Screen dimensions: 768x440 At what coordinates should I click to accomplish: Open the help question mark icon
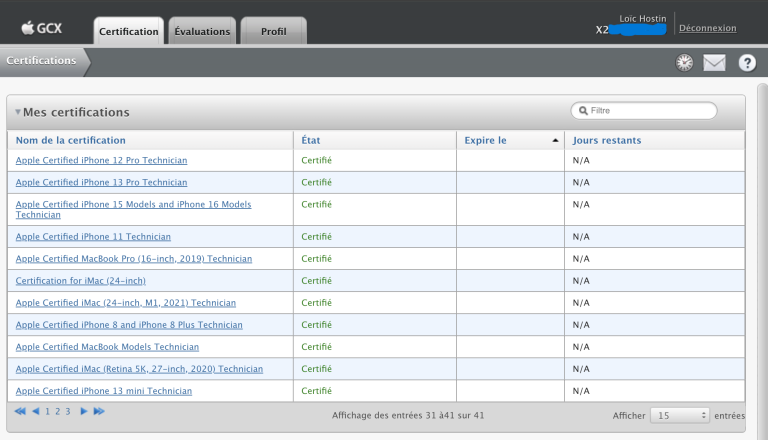tap(747, 63)
